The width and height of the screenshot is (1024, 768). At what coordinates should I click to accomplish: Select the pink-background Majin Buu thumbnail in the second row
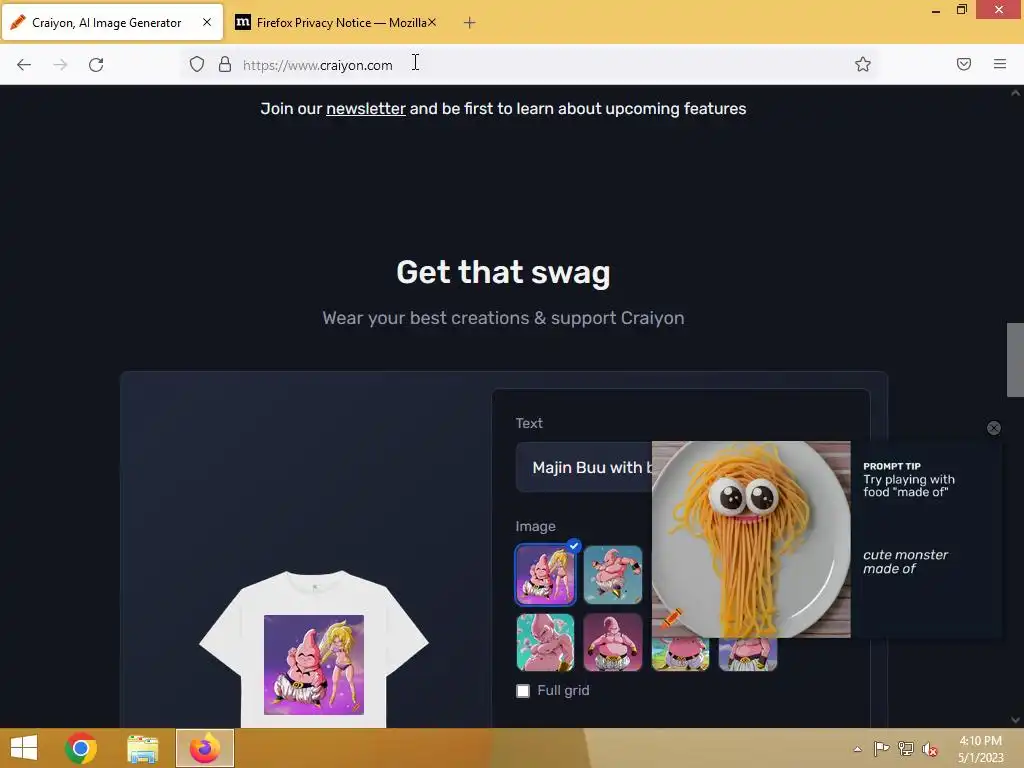pos(613,642)
